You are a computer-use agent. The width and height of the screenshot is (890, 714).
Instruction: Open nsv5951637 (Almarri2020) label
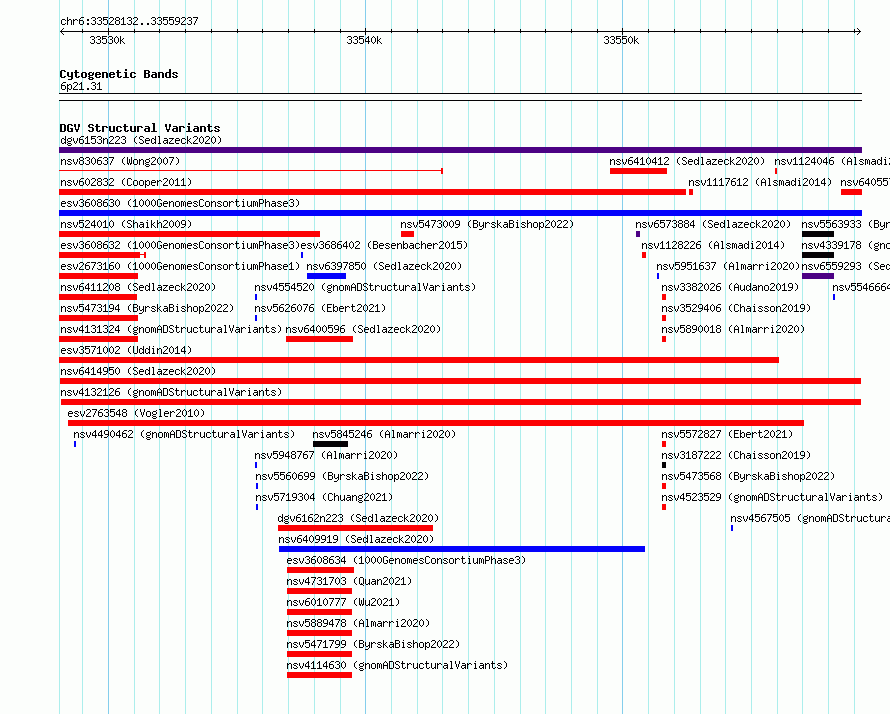click(728, 266)
